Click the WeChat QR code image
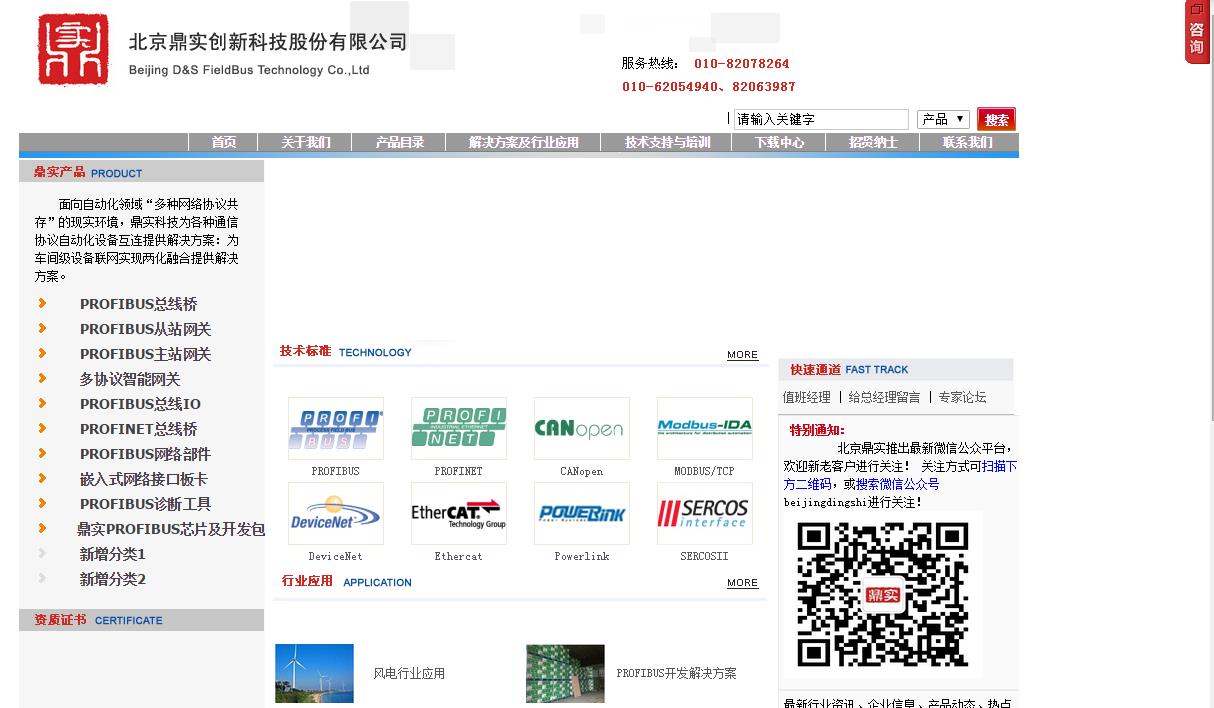The width and height of the screenshot is (1214, 708). click(882, 594)
